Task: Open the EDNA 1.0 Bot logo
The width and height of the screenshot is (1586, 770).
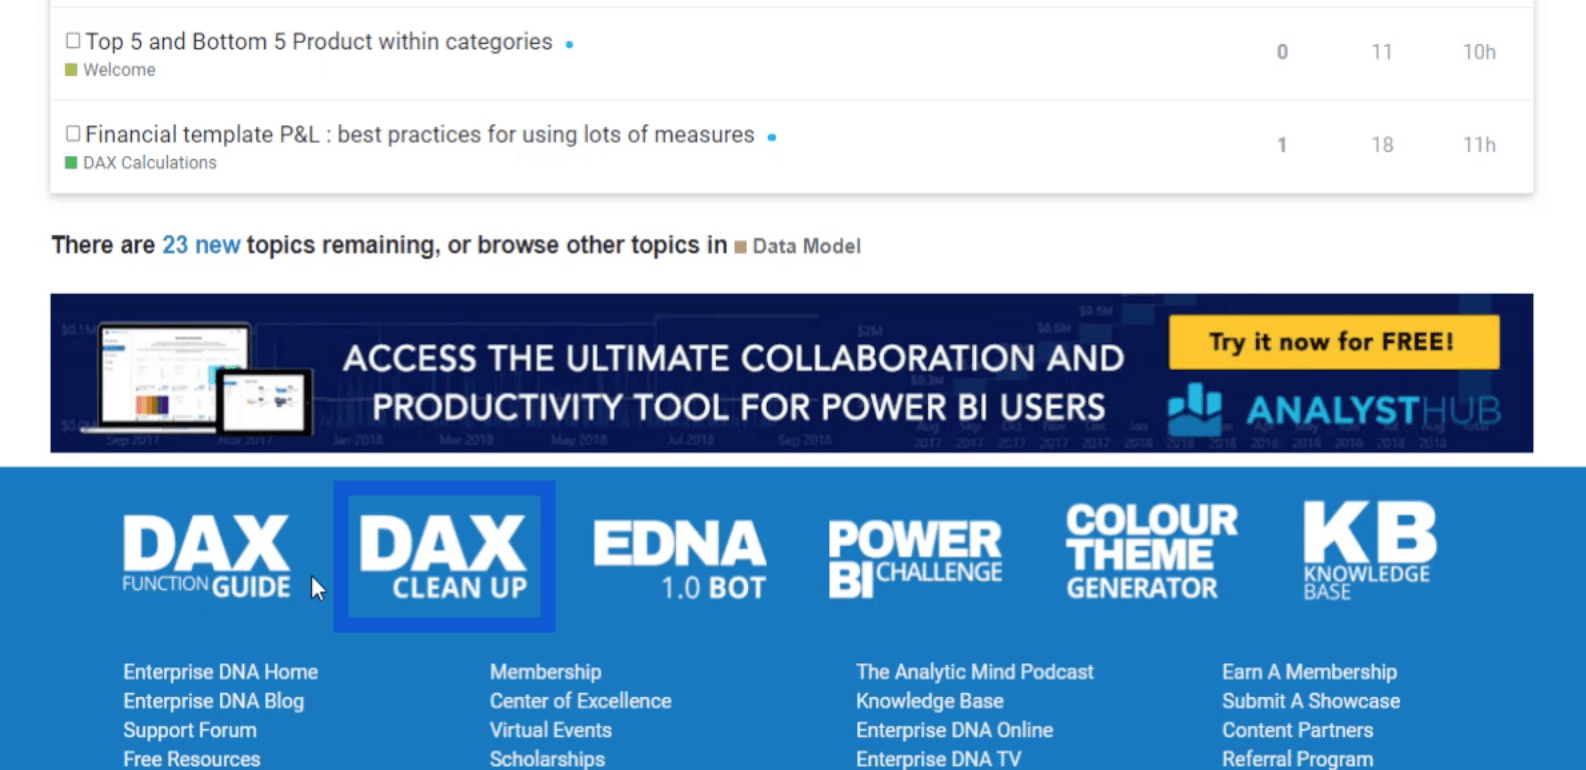Action: tap(680, 559)
